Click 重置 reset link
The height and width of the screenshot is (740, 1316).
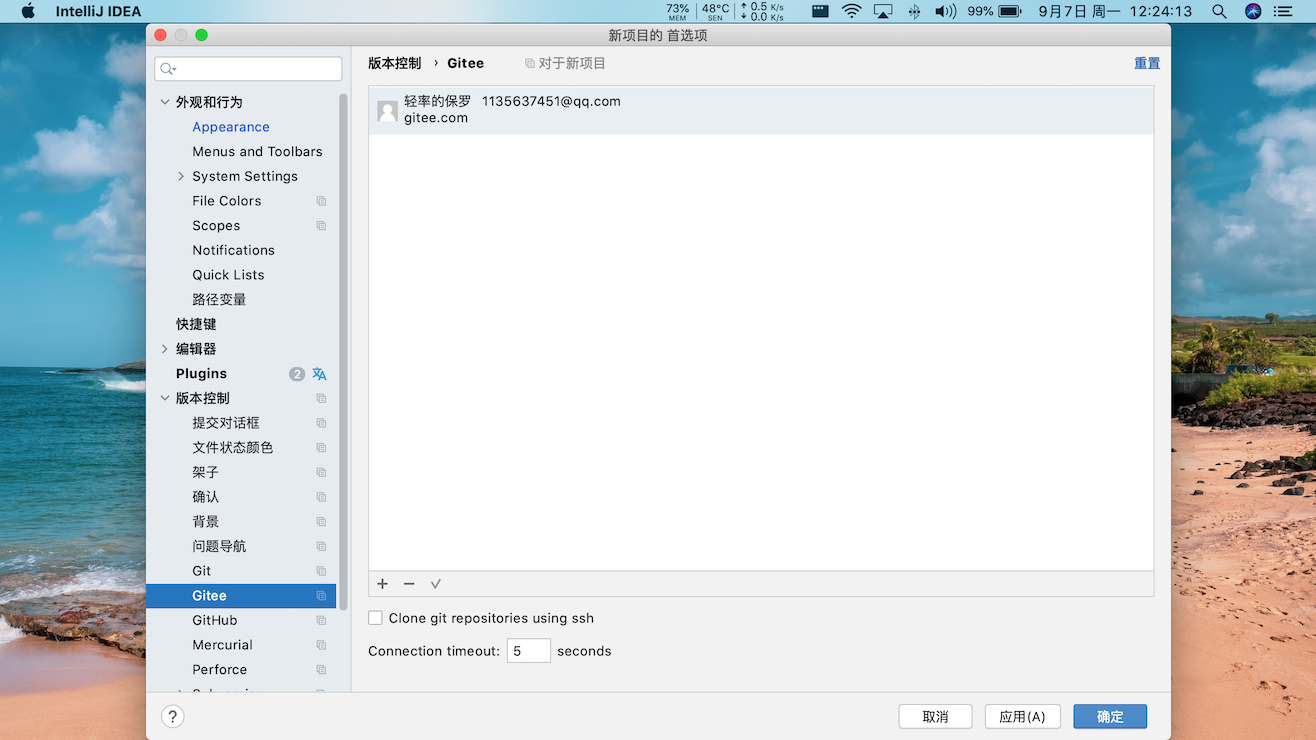point(1147,63)
